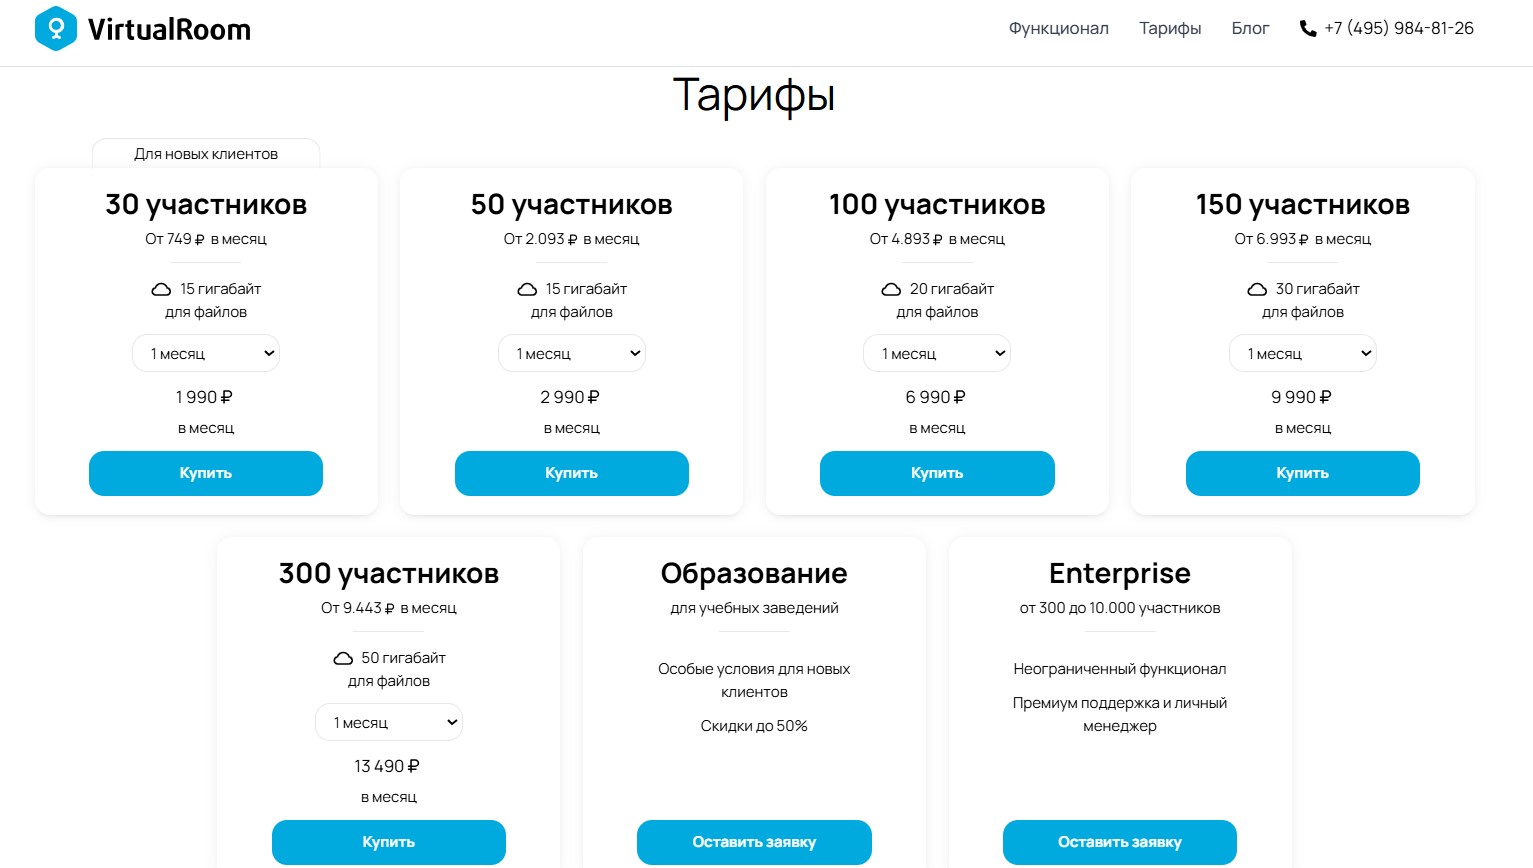
Task: Choose billing period for 150 участников plan
Action: point(1302,353)
